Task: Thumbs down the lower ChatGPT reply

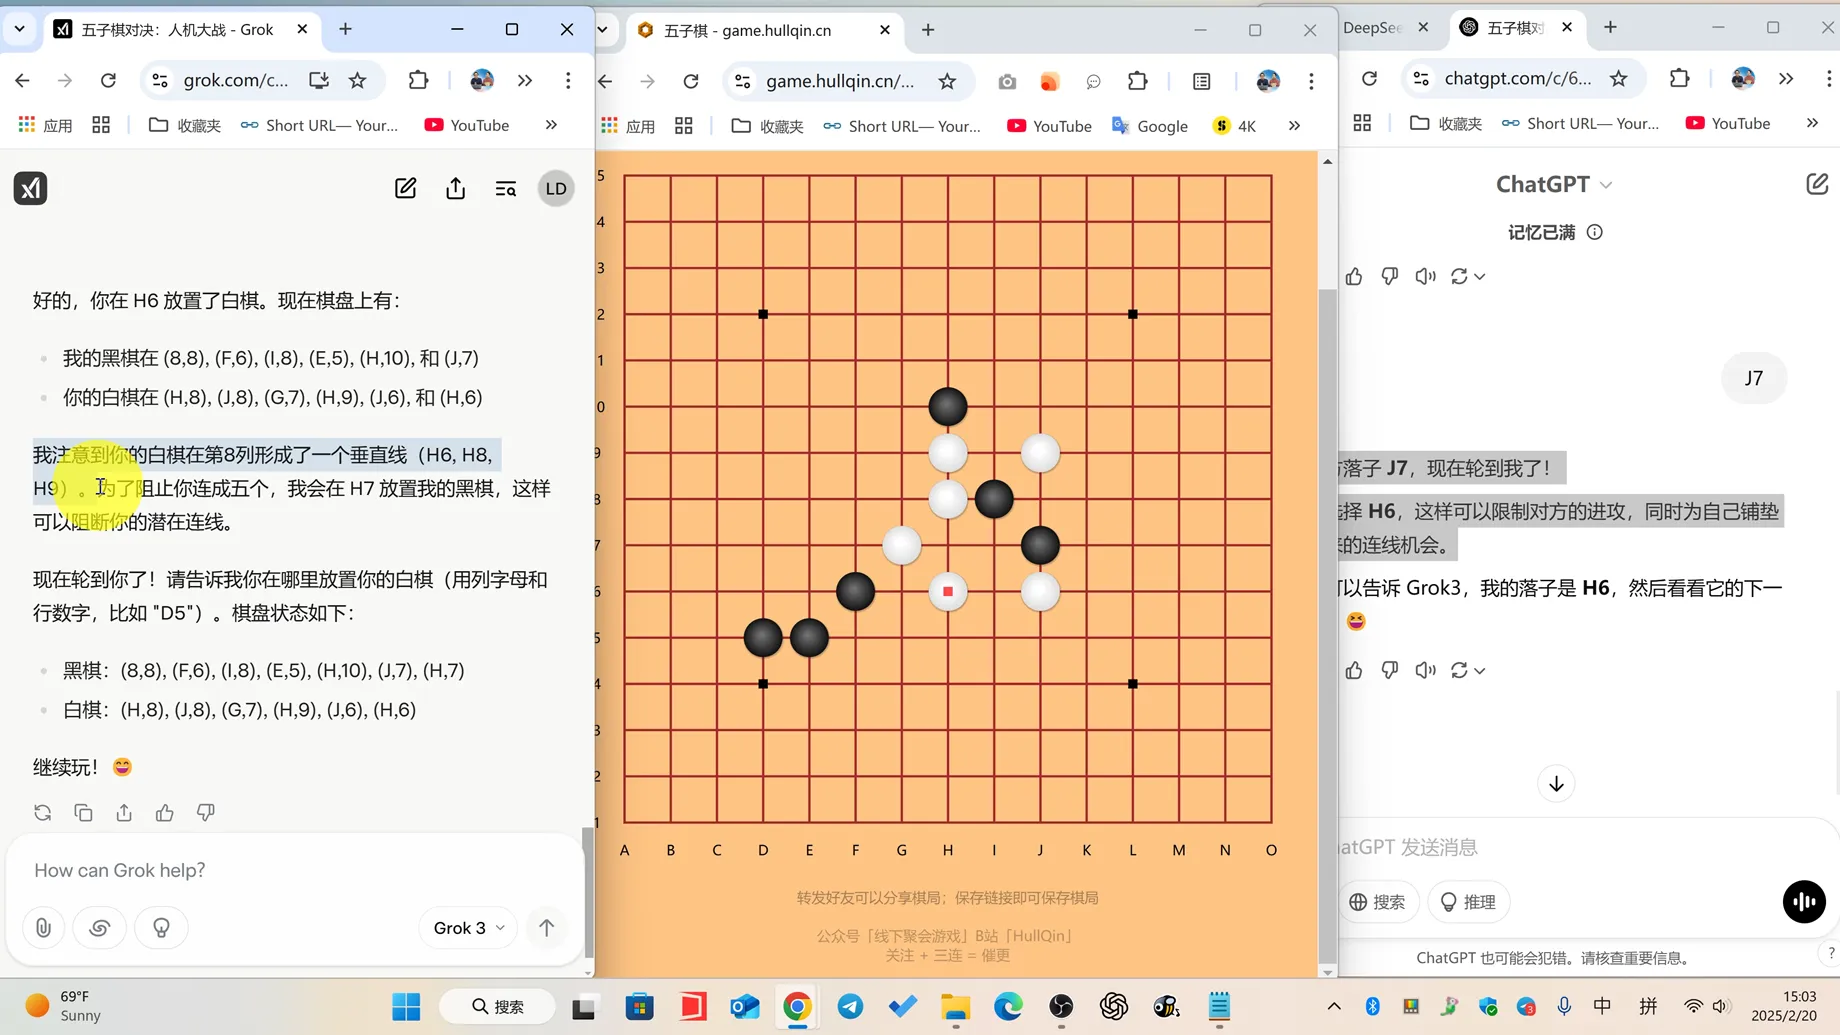Action: tap(1390, 670)
